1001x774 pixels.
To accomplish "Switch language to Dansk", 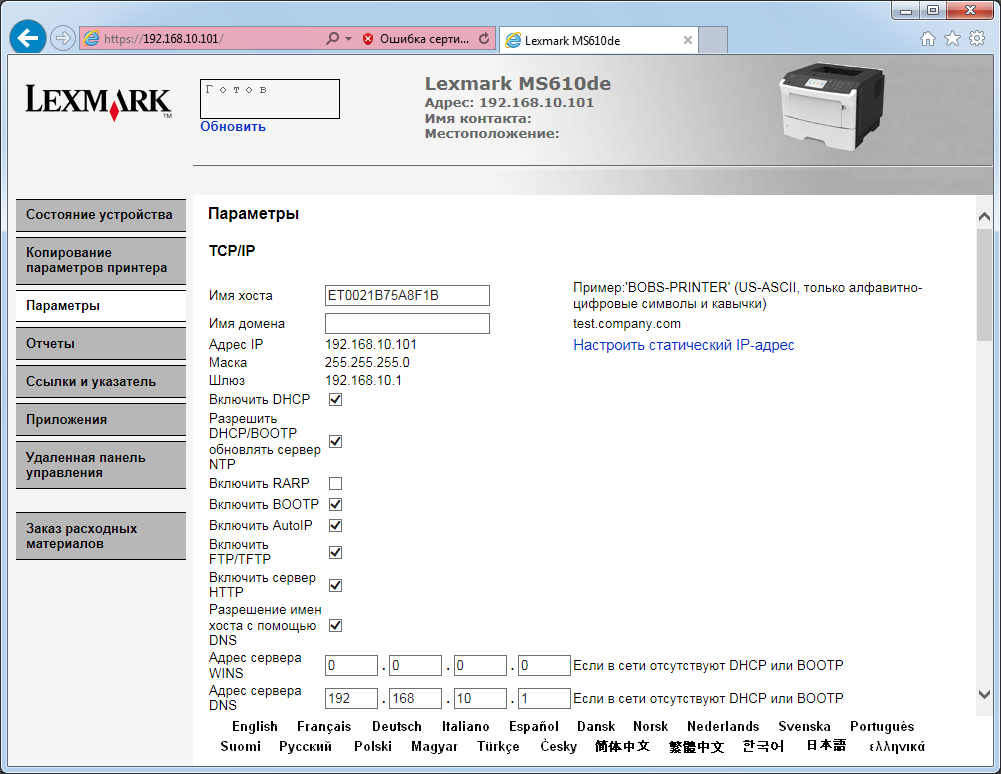I will pos(596,727).
